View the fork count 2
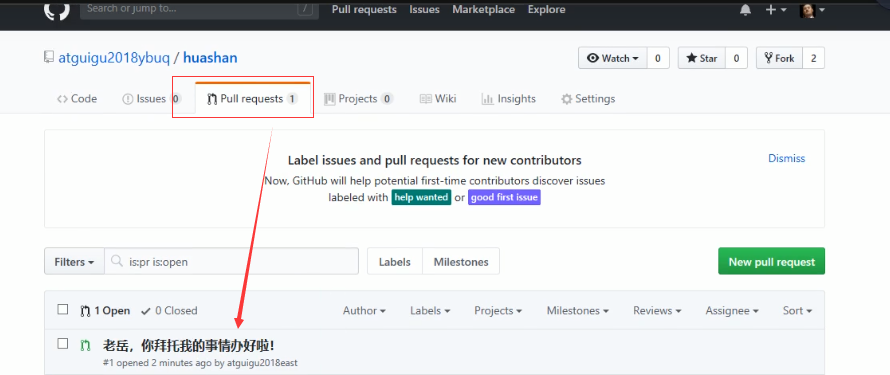 813,58
